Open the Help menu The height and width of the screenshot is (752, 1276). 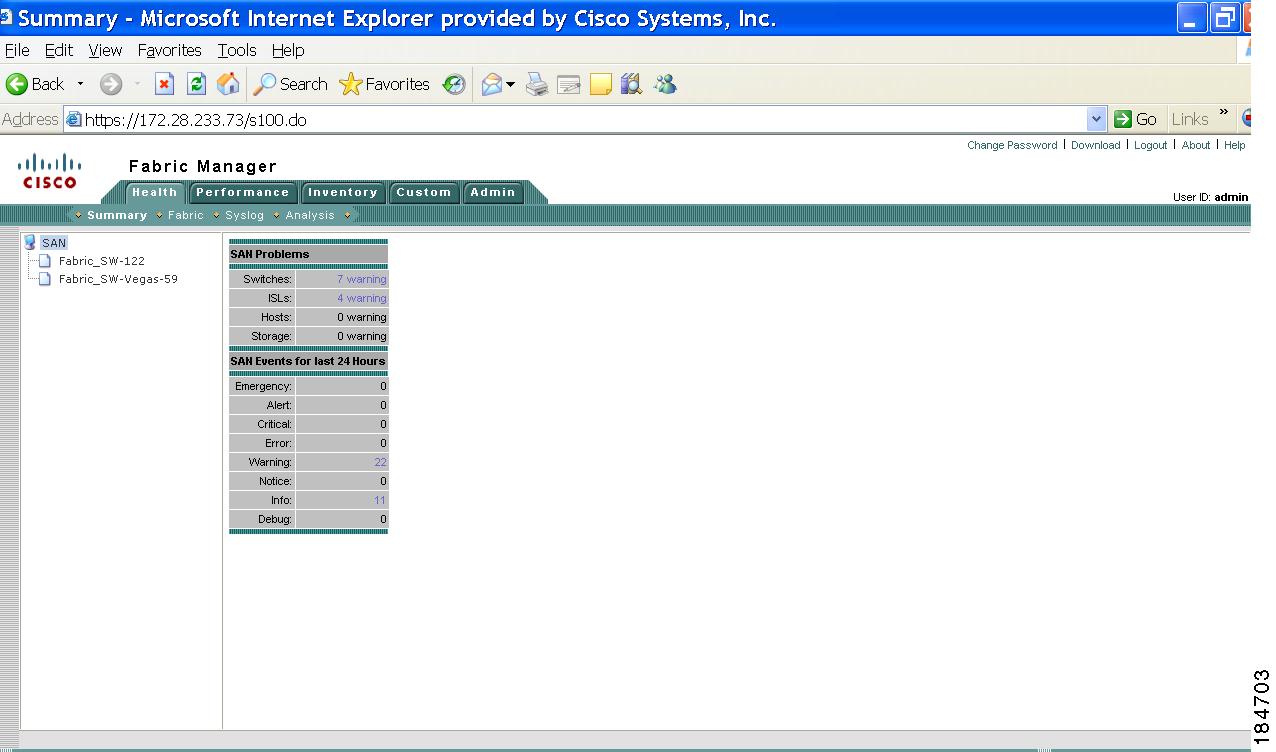click(x=288, y=50)
